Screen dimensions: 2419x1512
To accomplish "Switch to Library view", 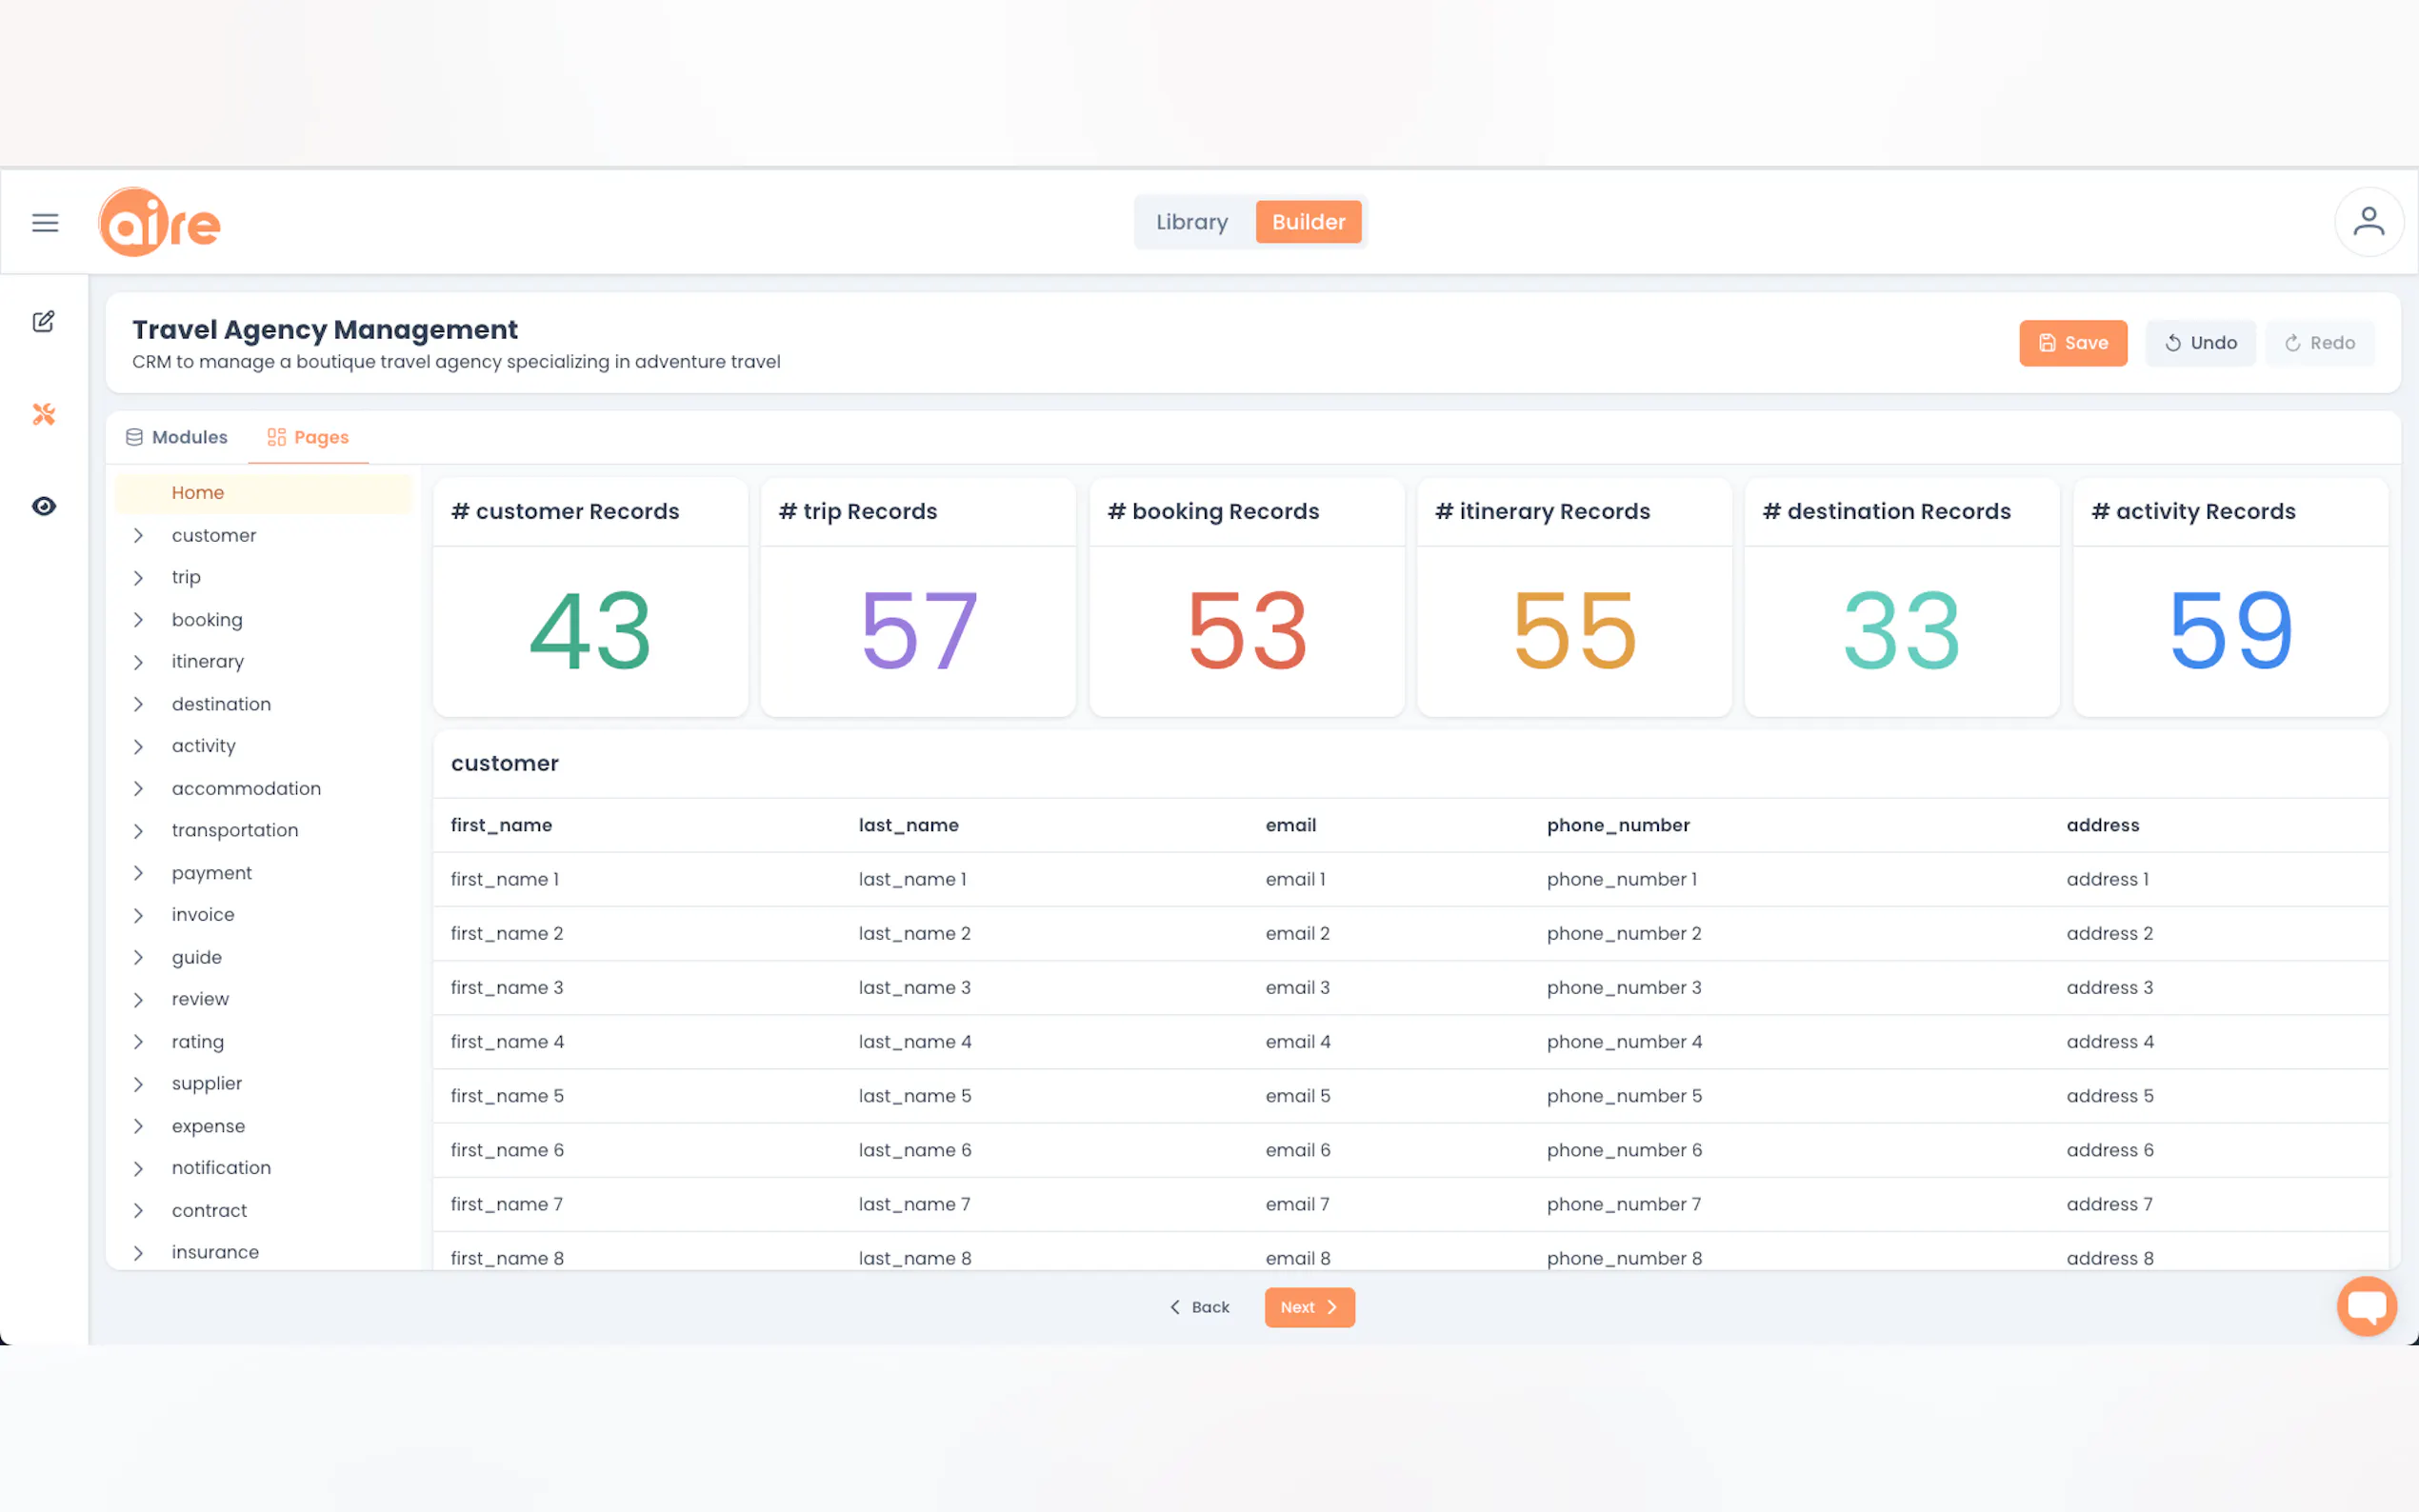I will pos(1191,222).
